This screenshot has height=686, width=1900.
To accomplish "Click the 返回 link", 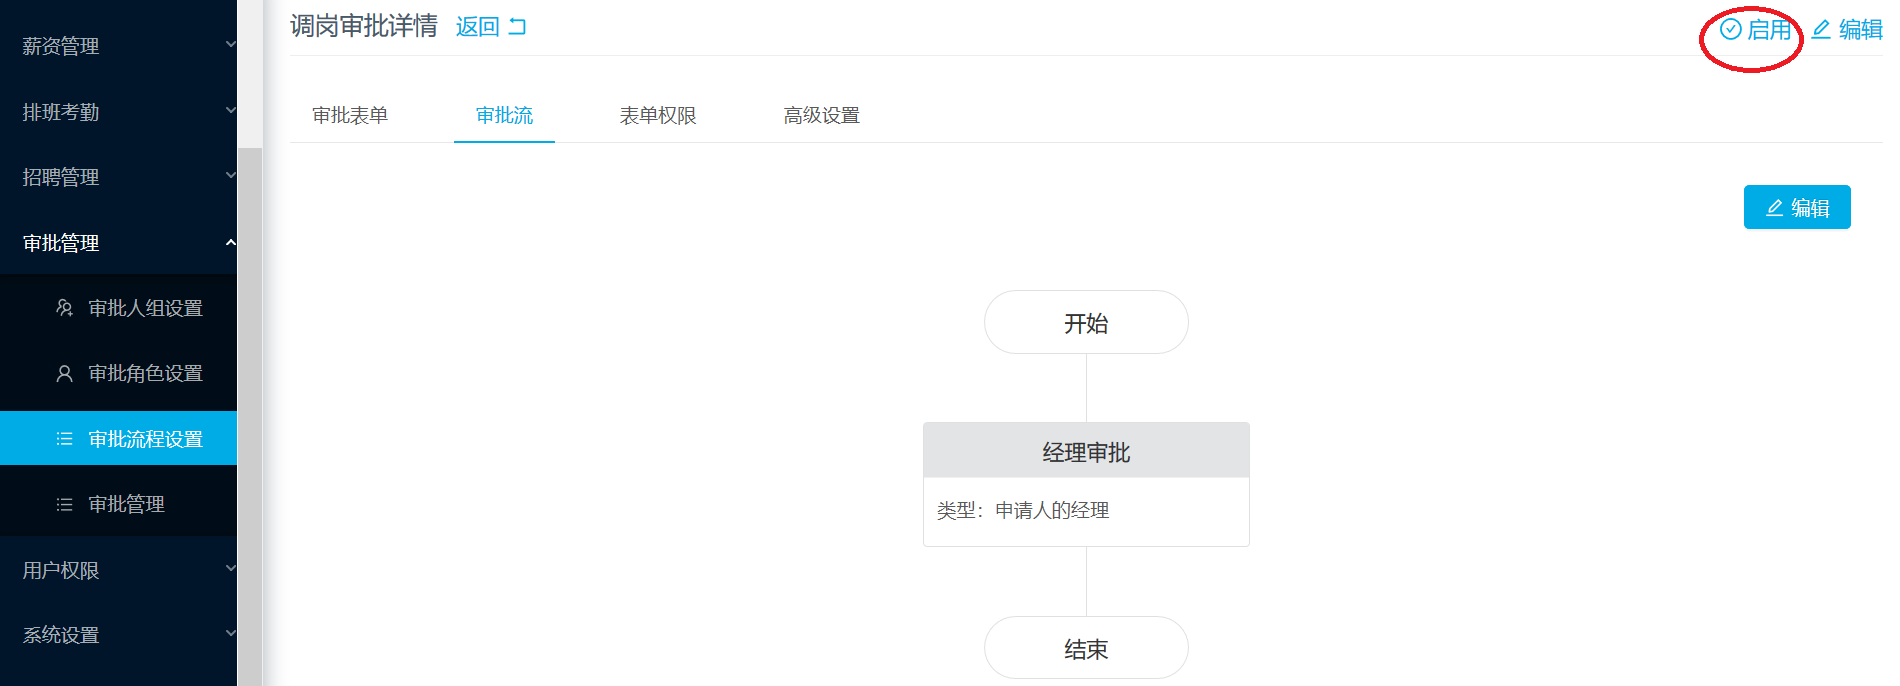I will pos(478,27).
